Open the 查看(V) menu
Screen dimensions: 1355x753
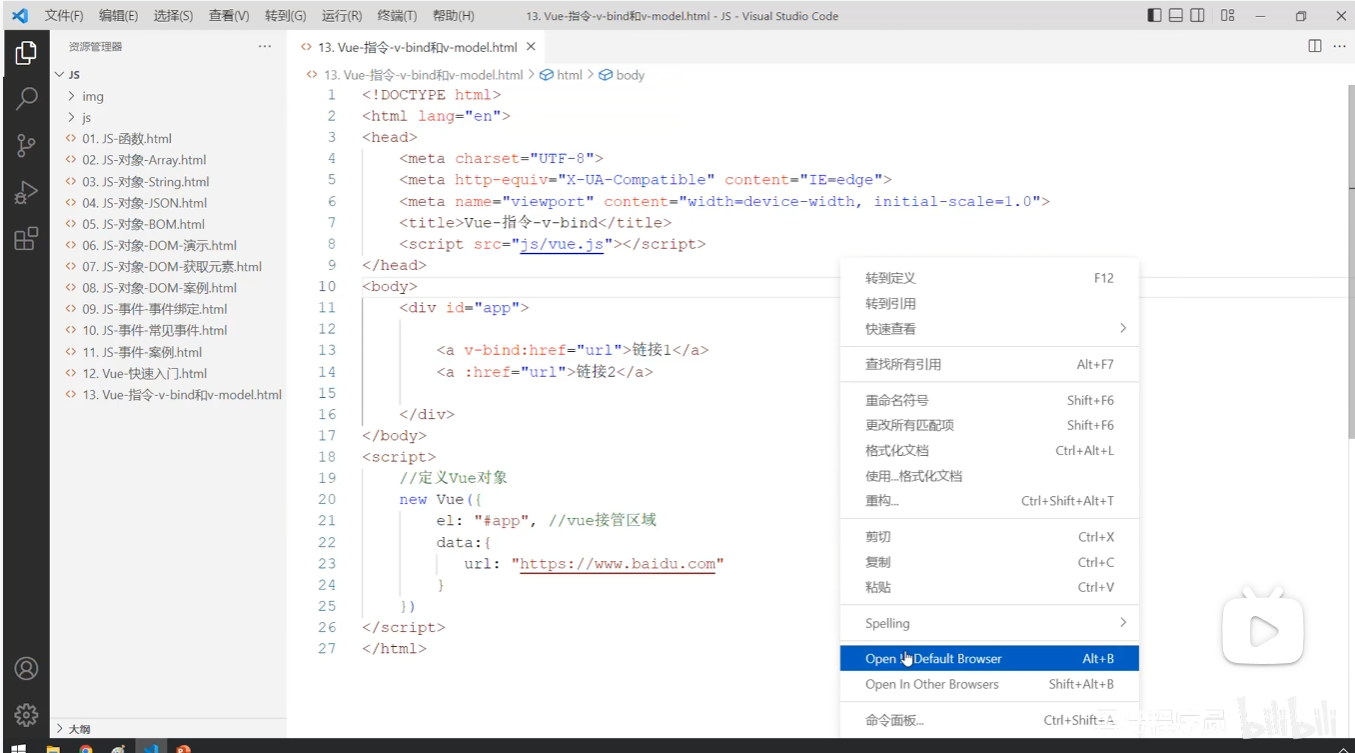(229, 16)
